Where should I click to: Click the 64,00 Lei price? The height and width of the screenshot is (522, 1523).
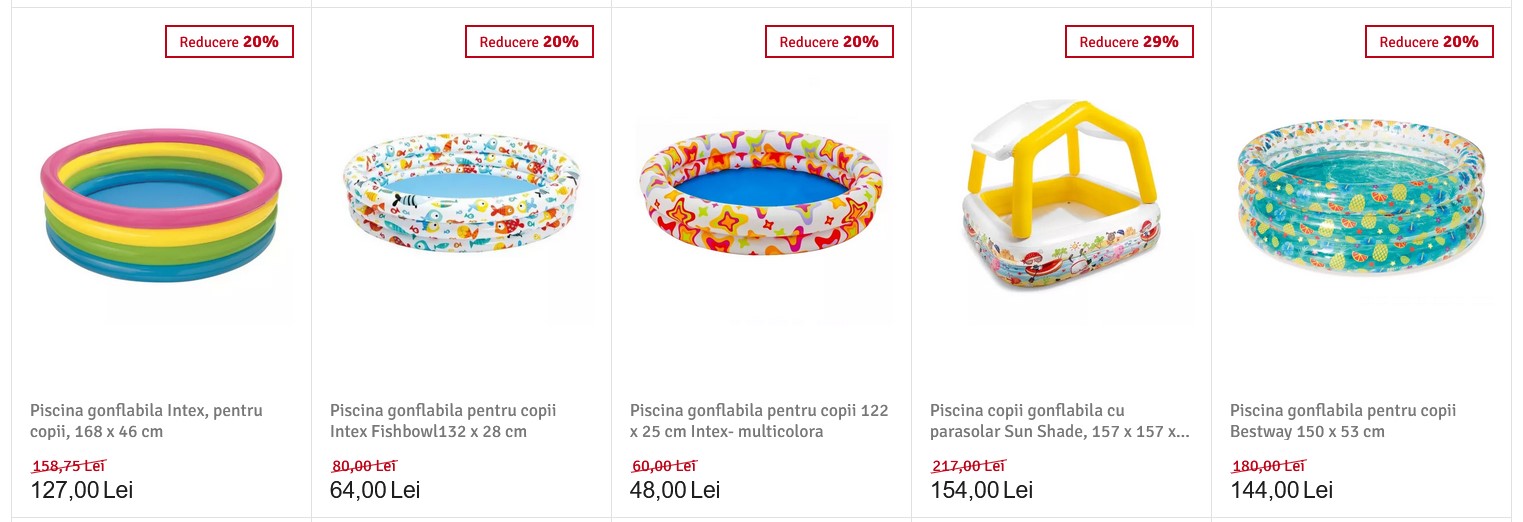pos(375,490)
